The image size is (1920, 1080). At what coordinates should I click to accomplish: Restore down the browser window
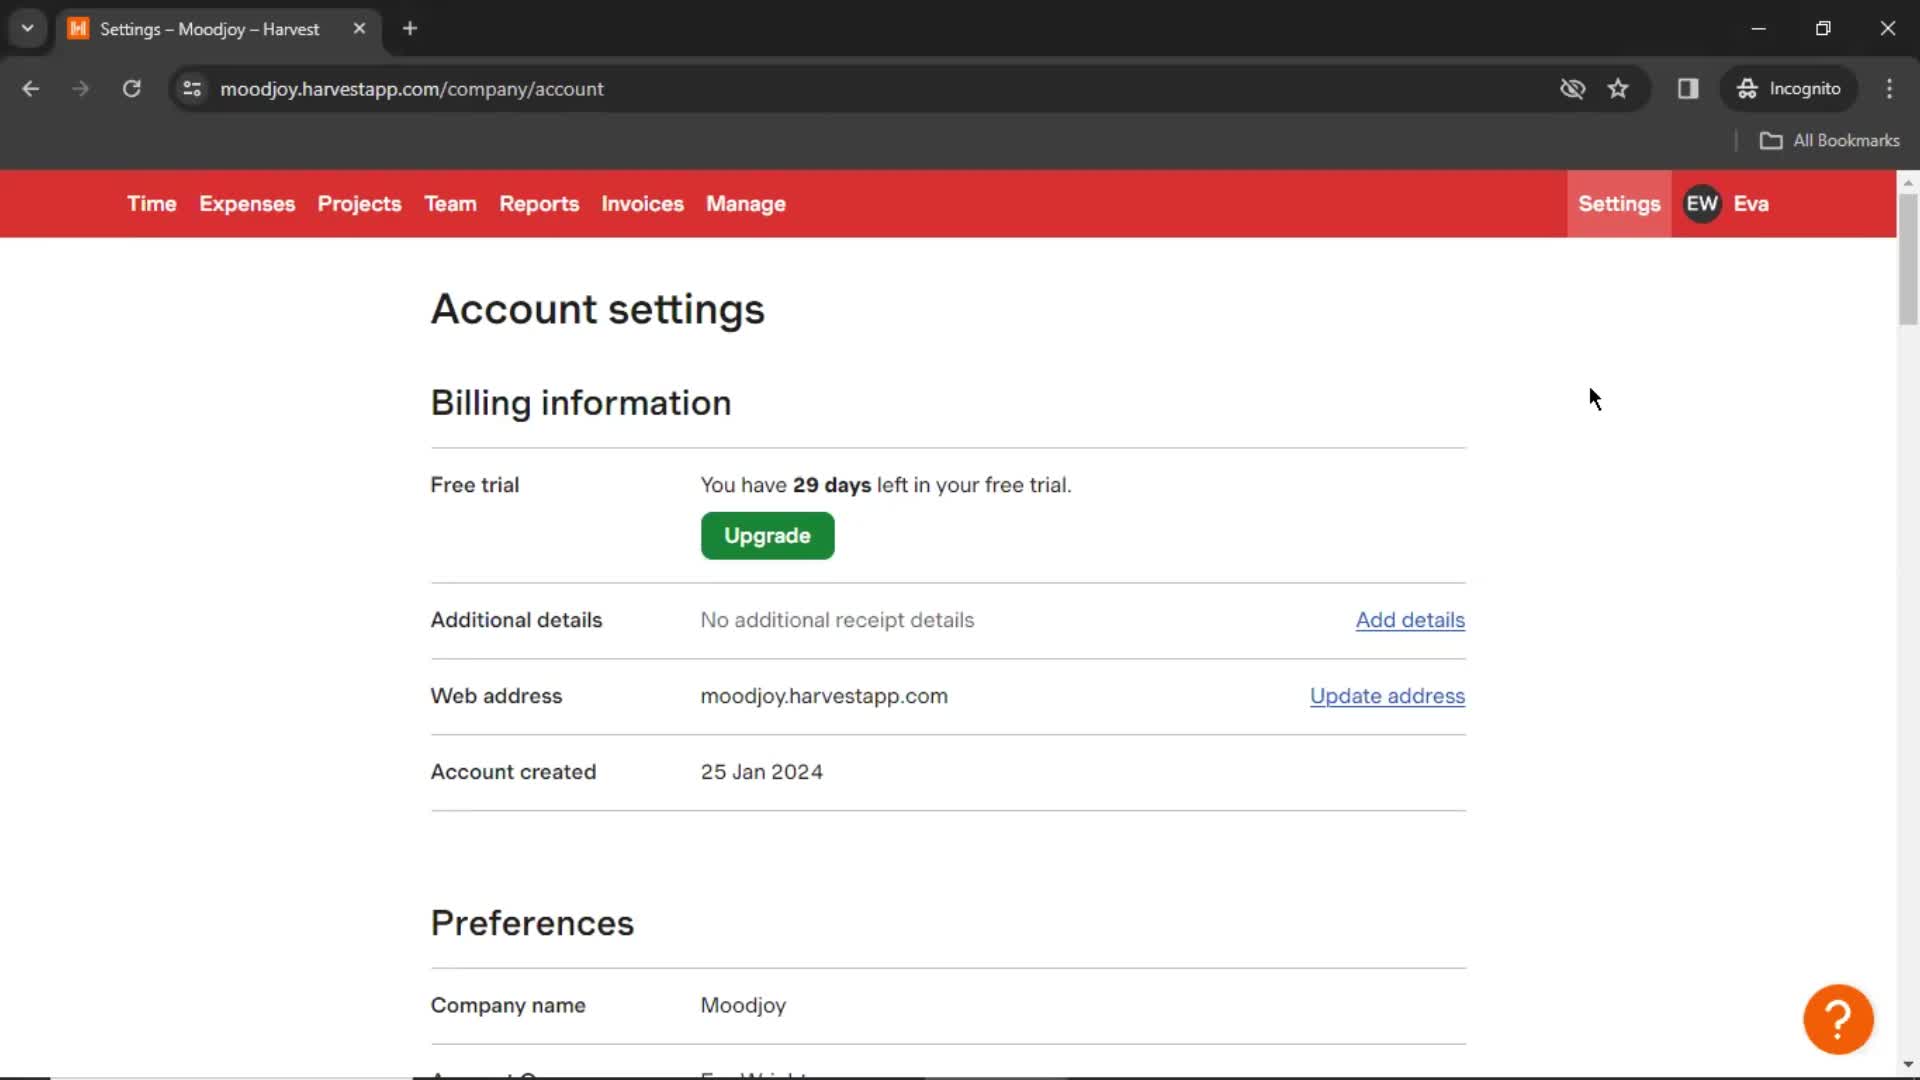1823,28
